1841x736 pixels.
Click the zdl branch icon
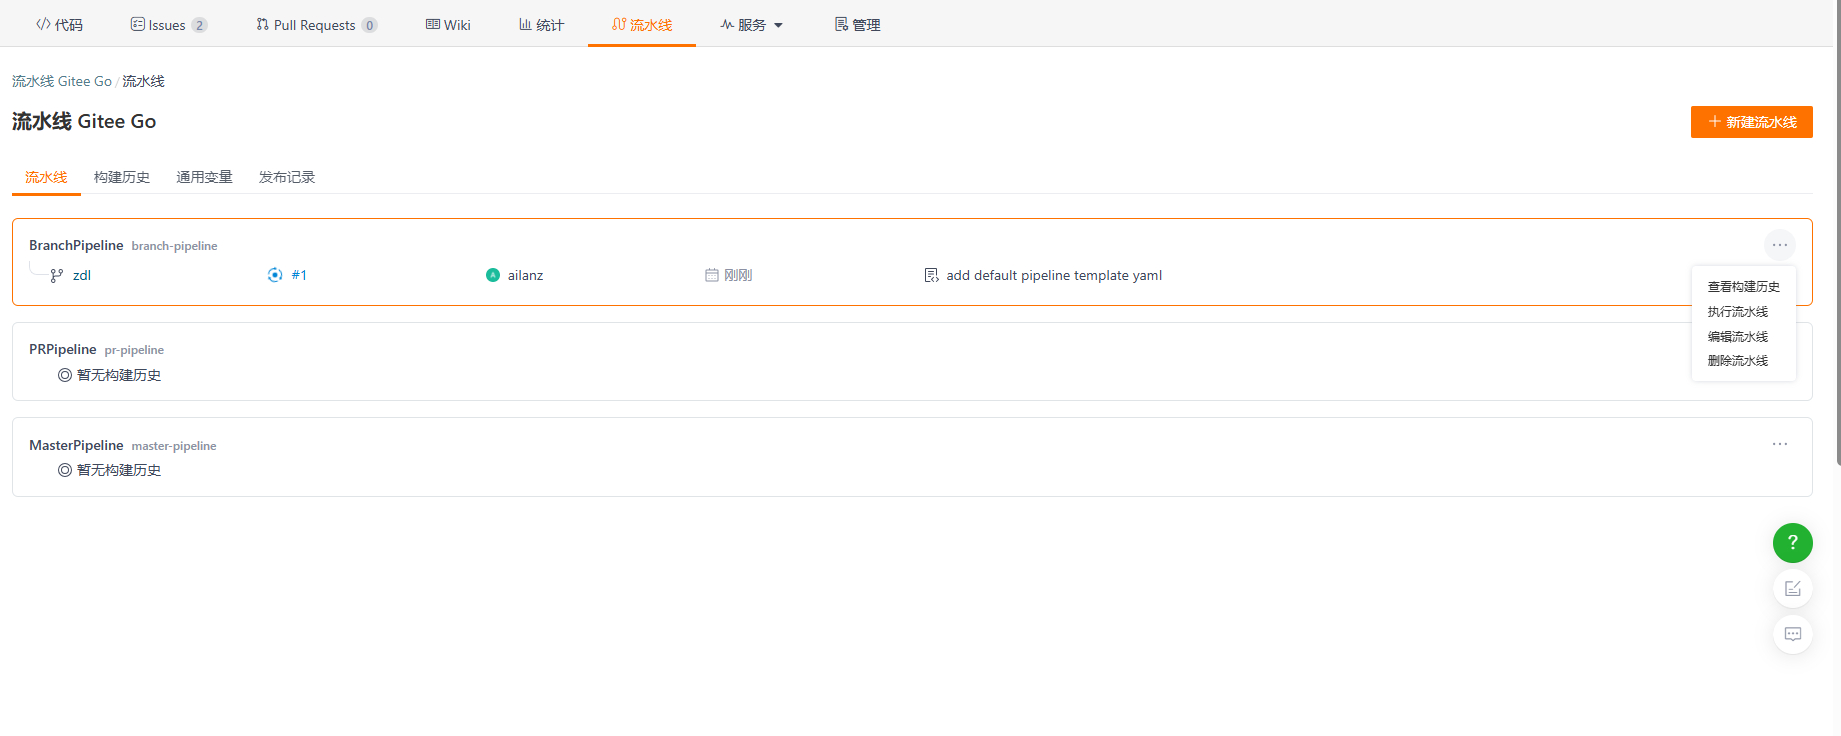pos(57,275)
